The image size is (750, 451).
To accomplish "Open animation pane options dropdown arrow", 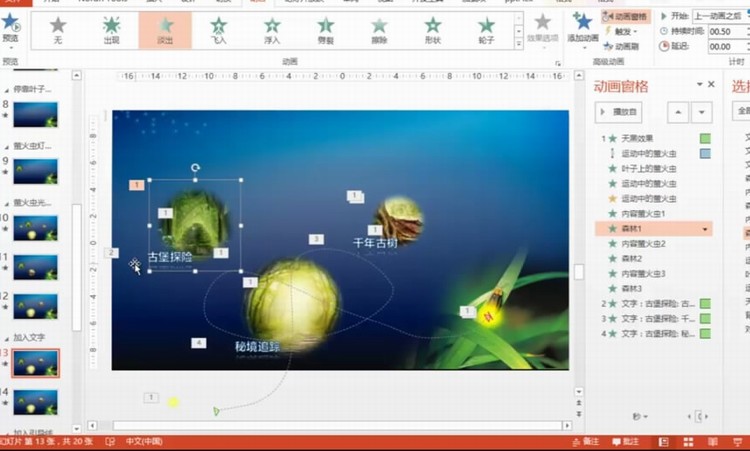I will tap(699, 84).
